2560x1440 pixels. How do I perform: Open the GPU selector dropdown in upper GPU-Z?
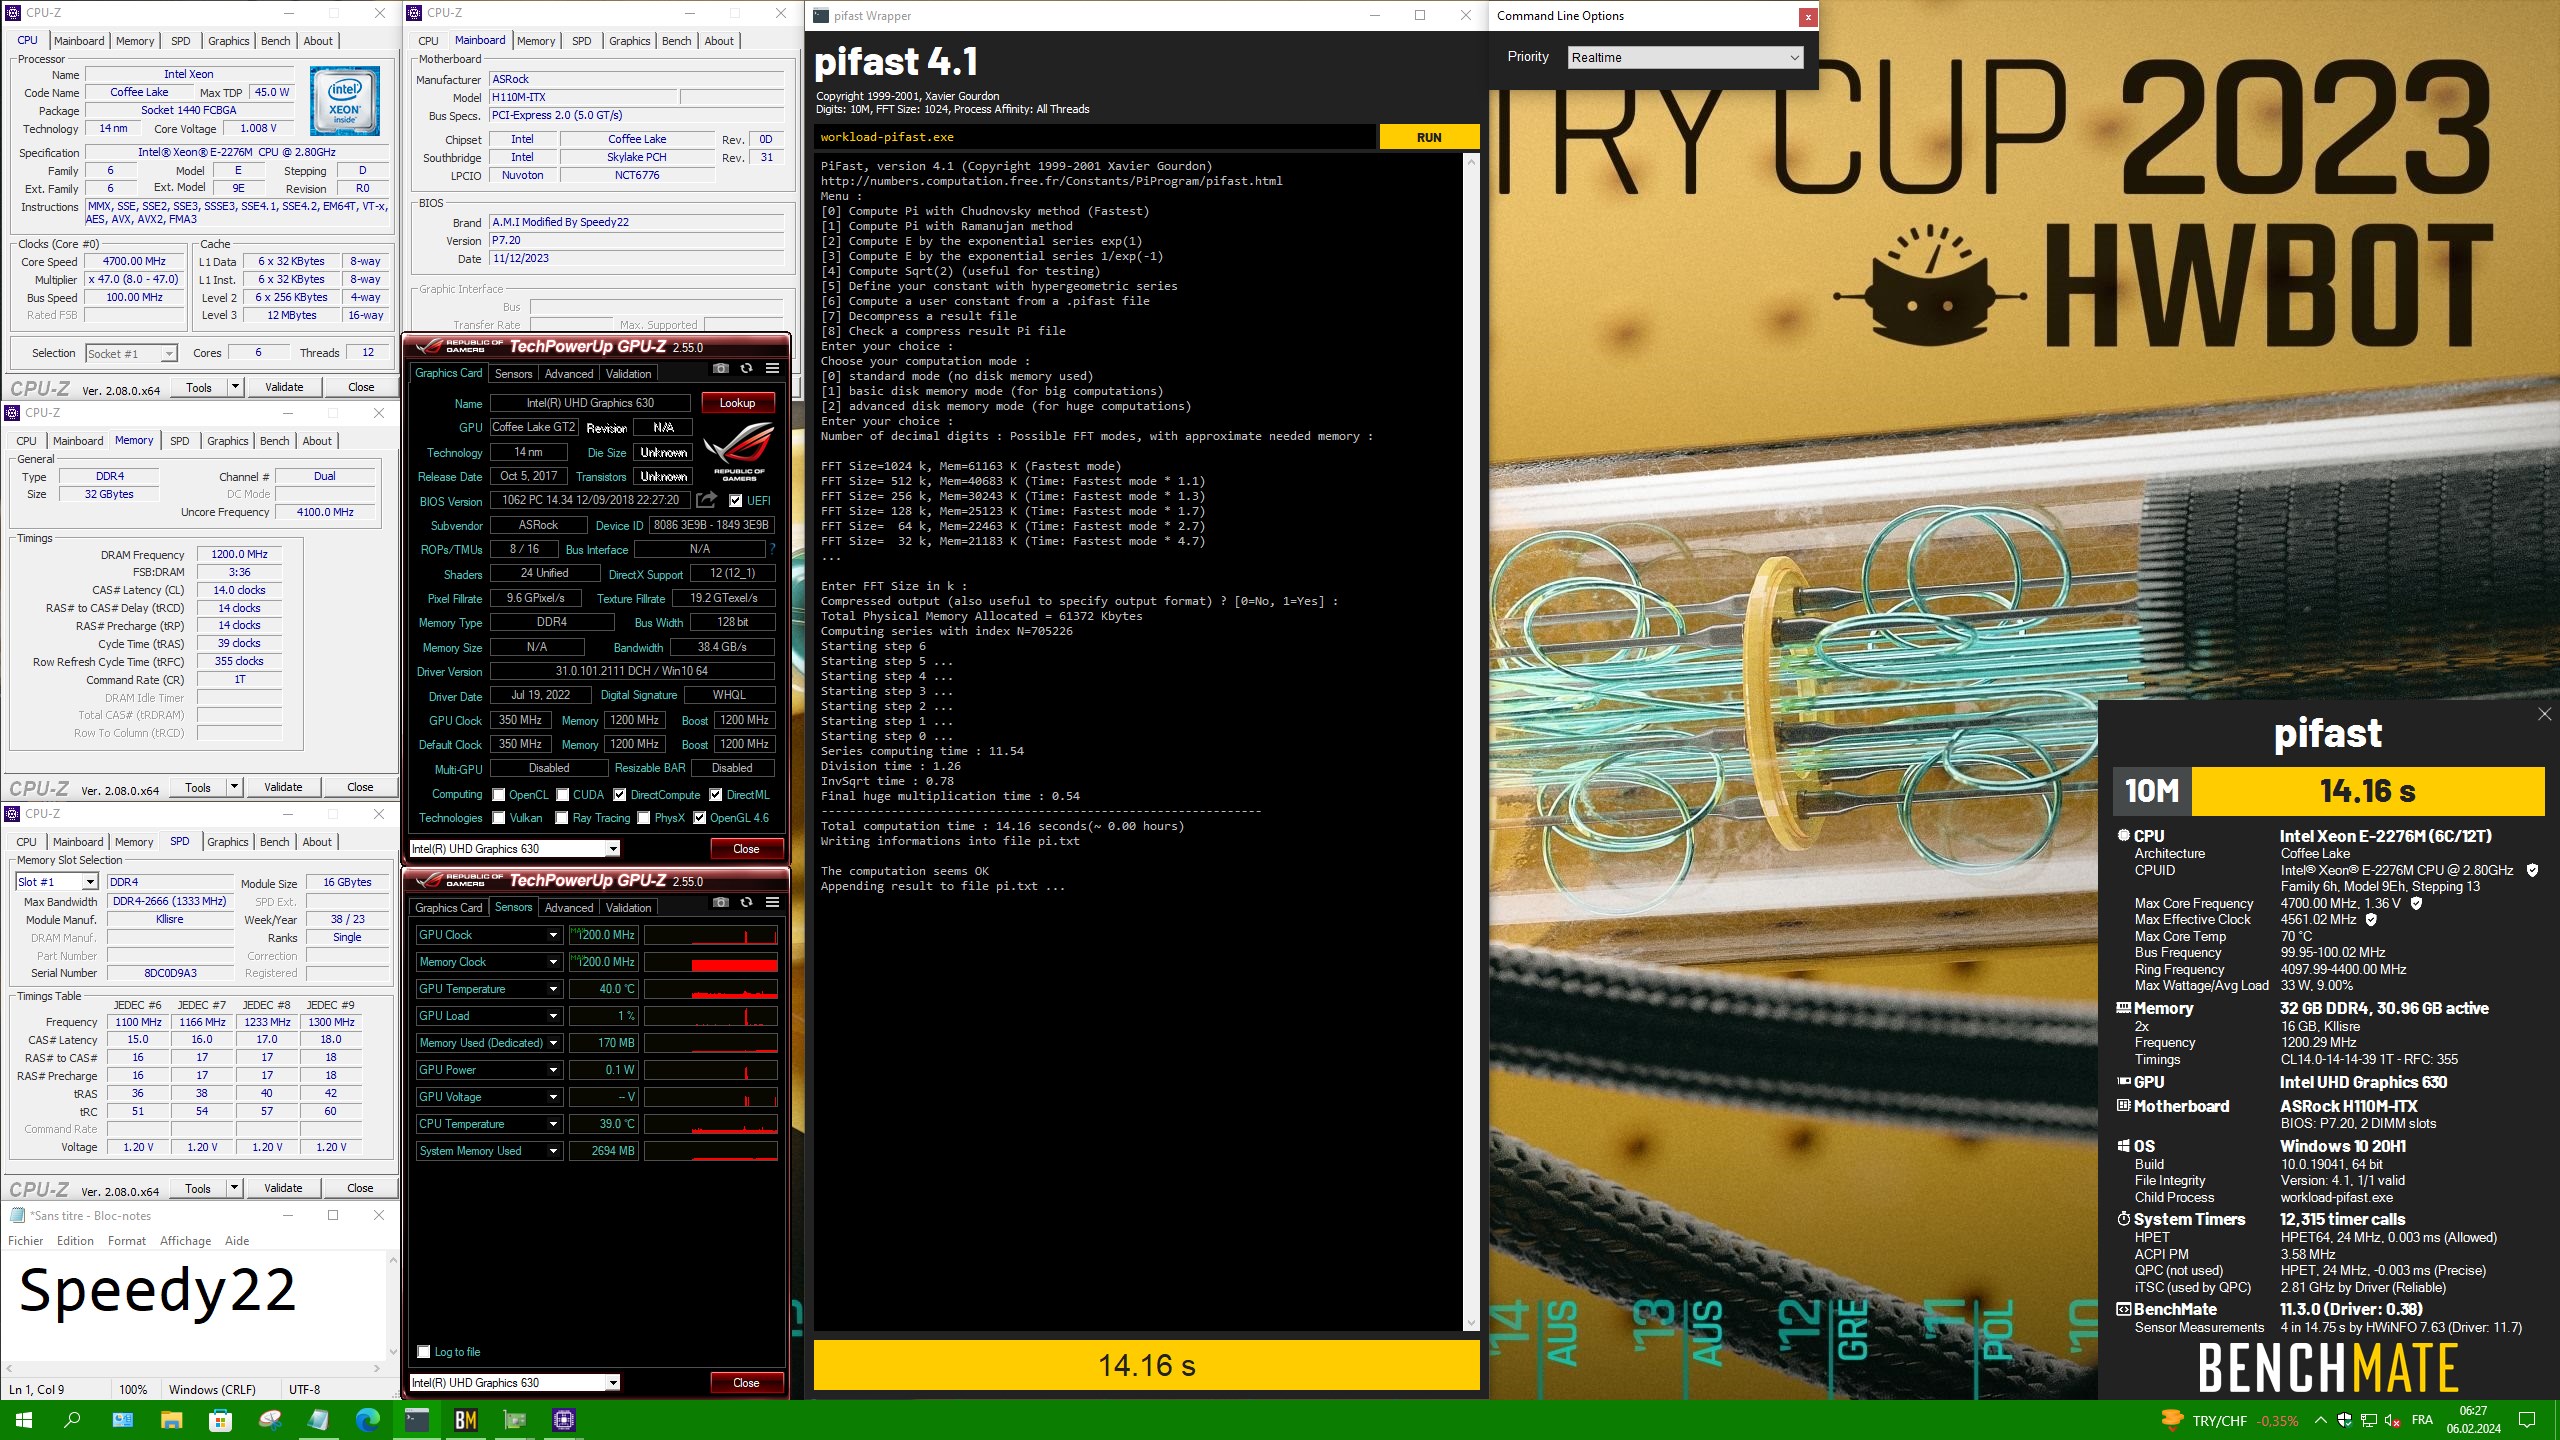click(x=515, y=848)
